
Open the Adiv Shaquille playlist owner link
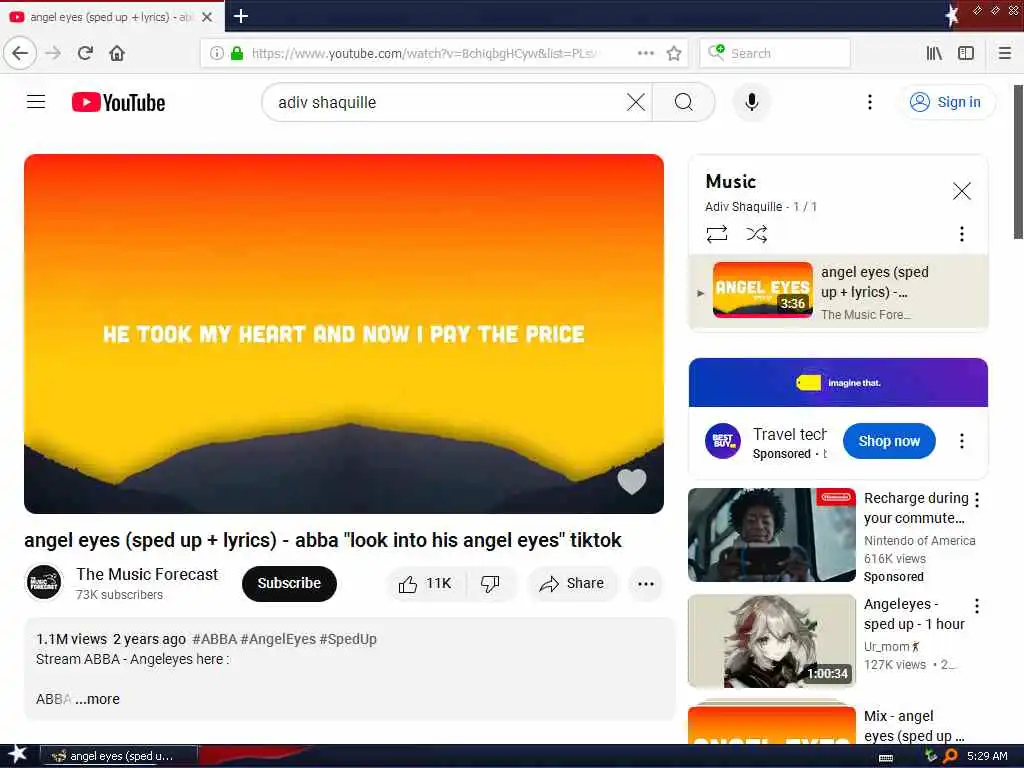click(x=743, y=206)
